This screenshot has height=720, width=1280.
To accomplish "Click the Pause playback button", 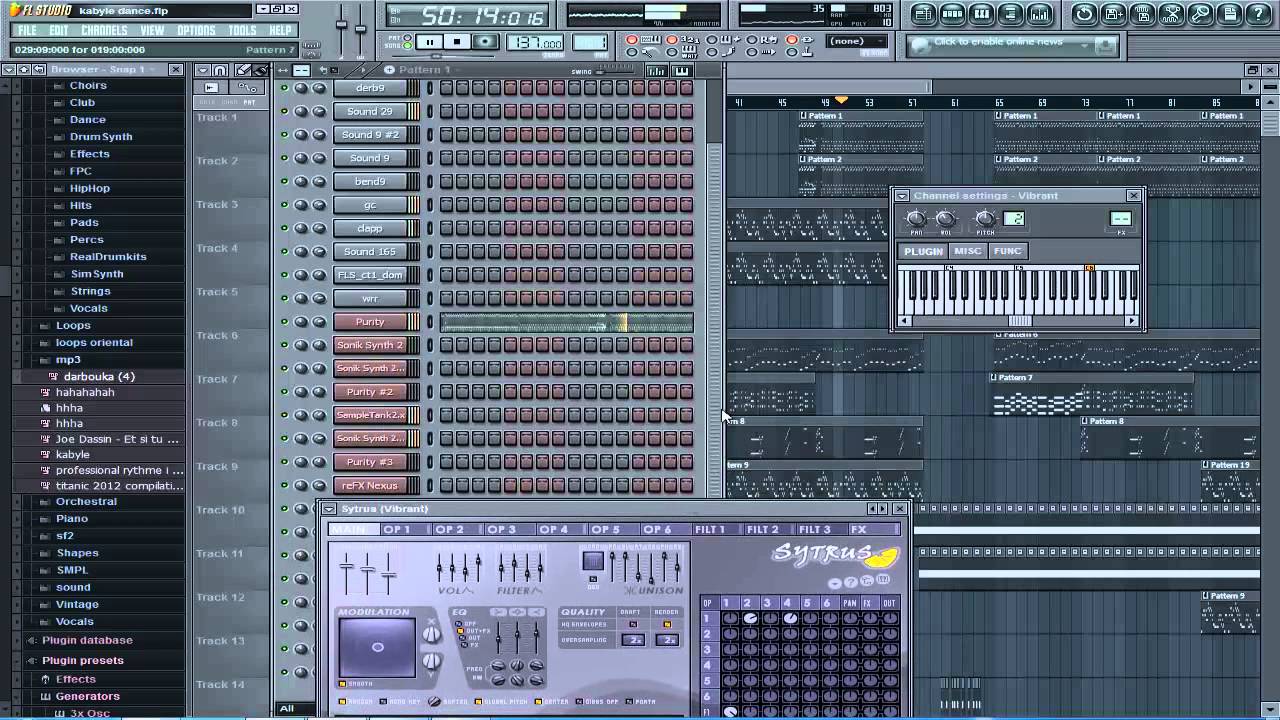I will point(430,42).
